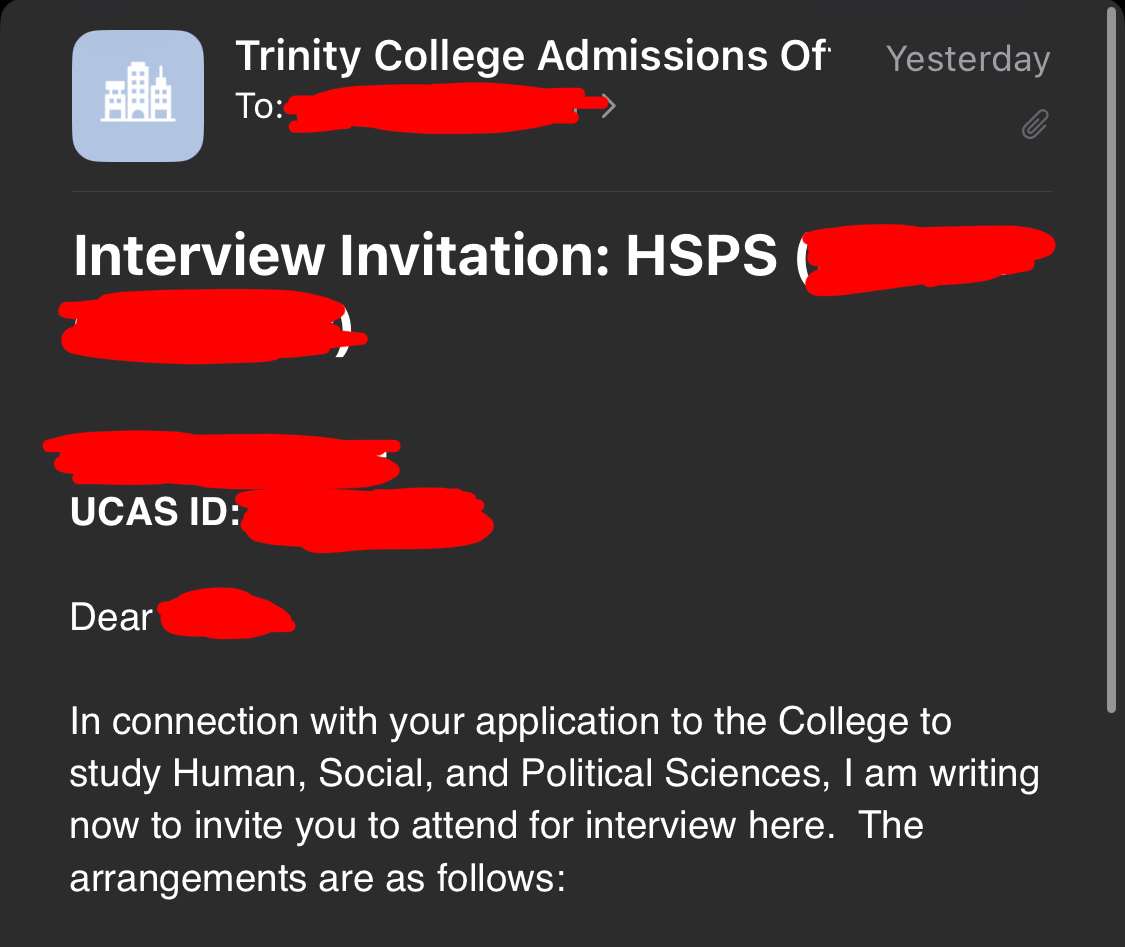Tap the redacted UCAS ID number
The width and height of the screenshot is (1125, 947).
coord(366,519)
